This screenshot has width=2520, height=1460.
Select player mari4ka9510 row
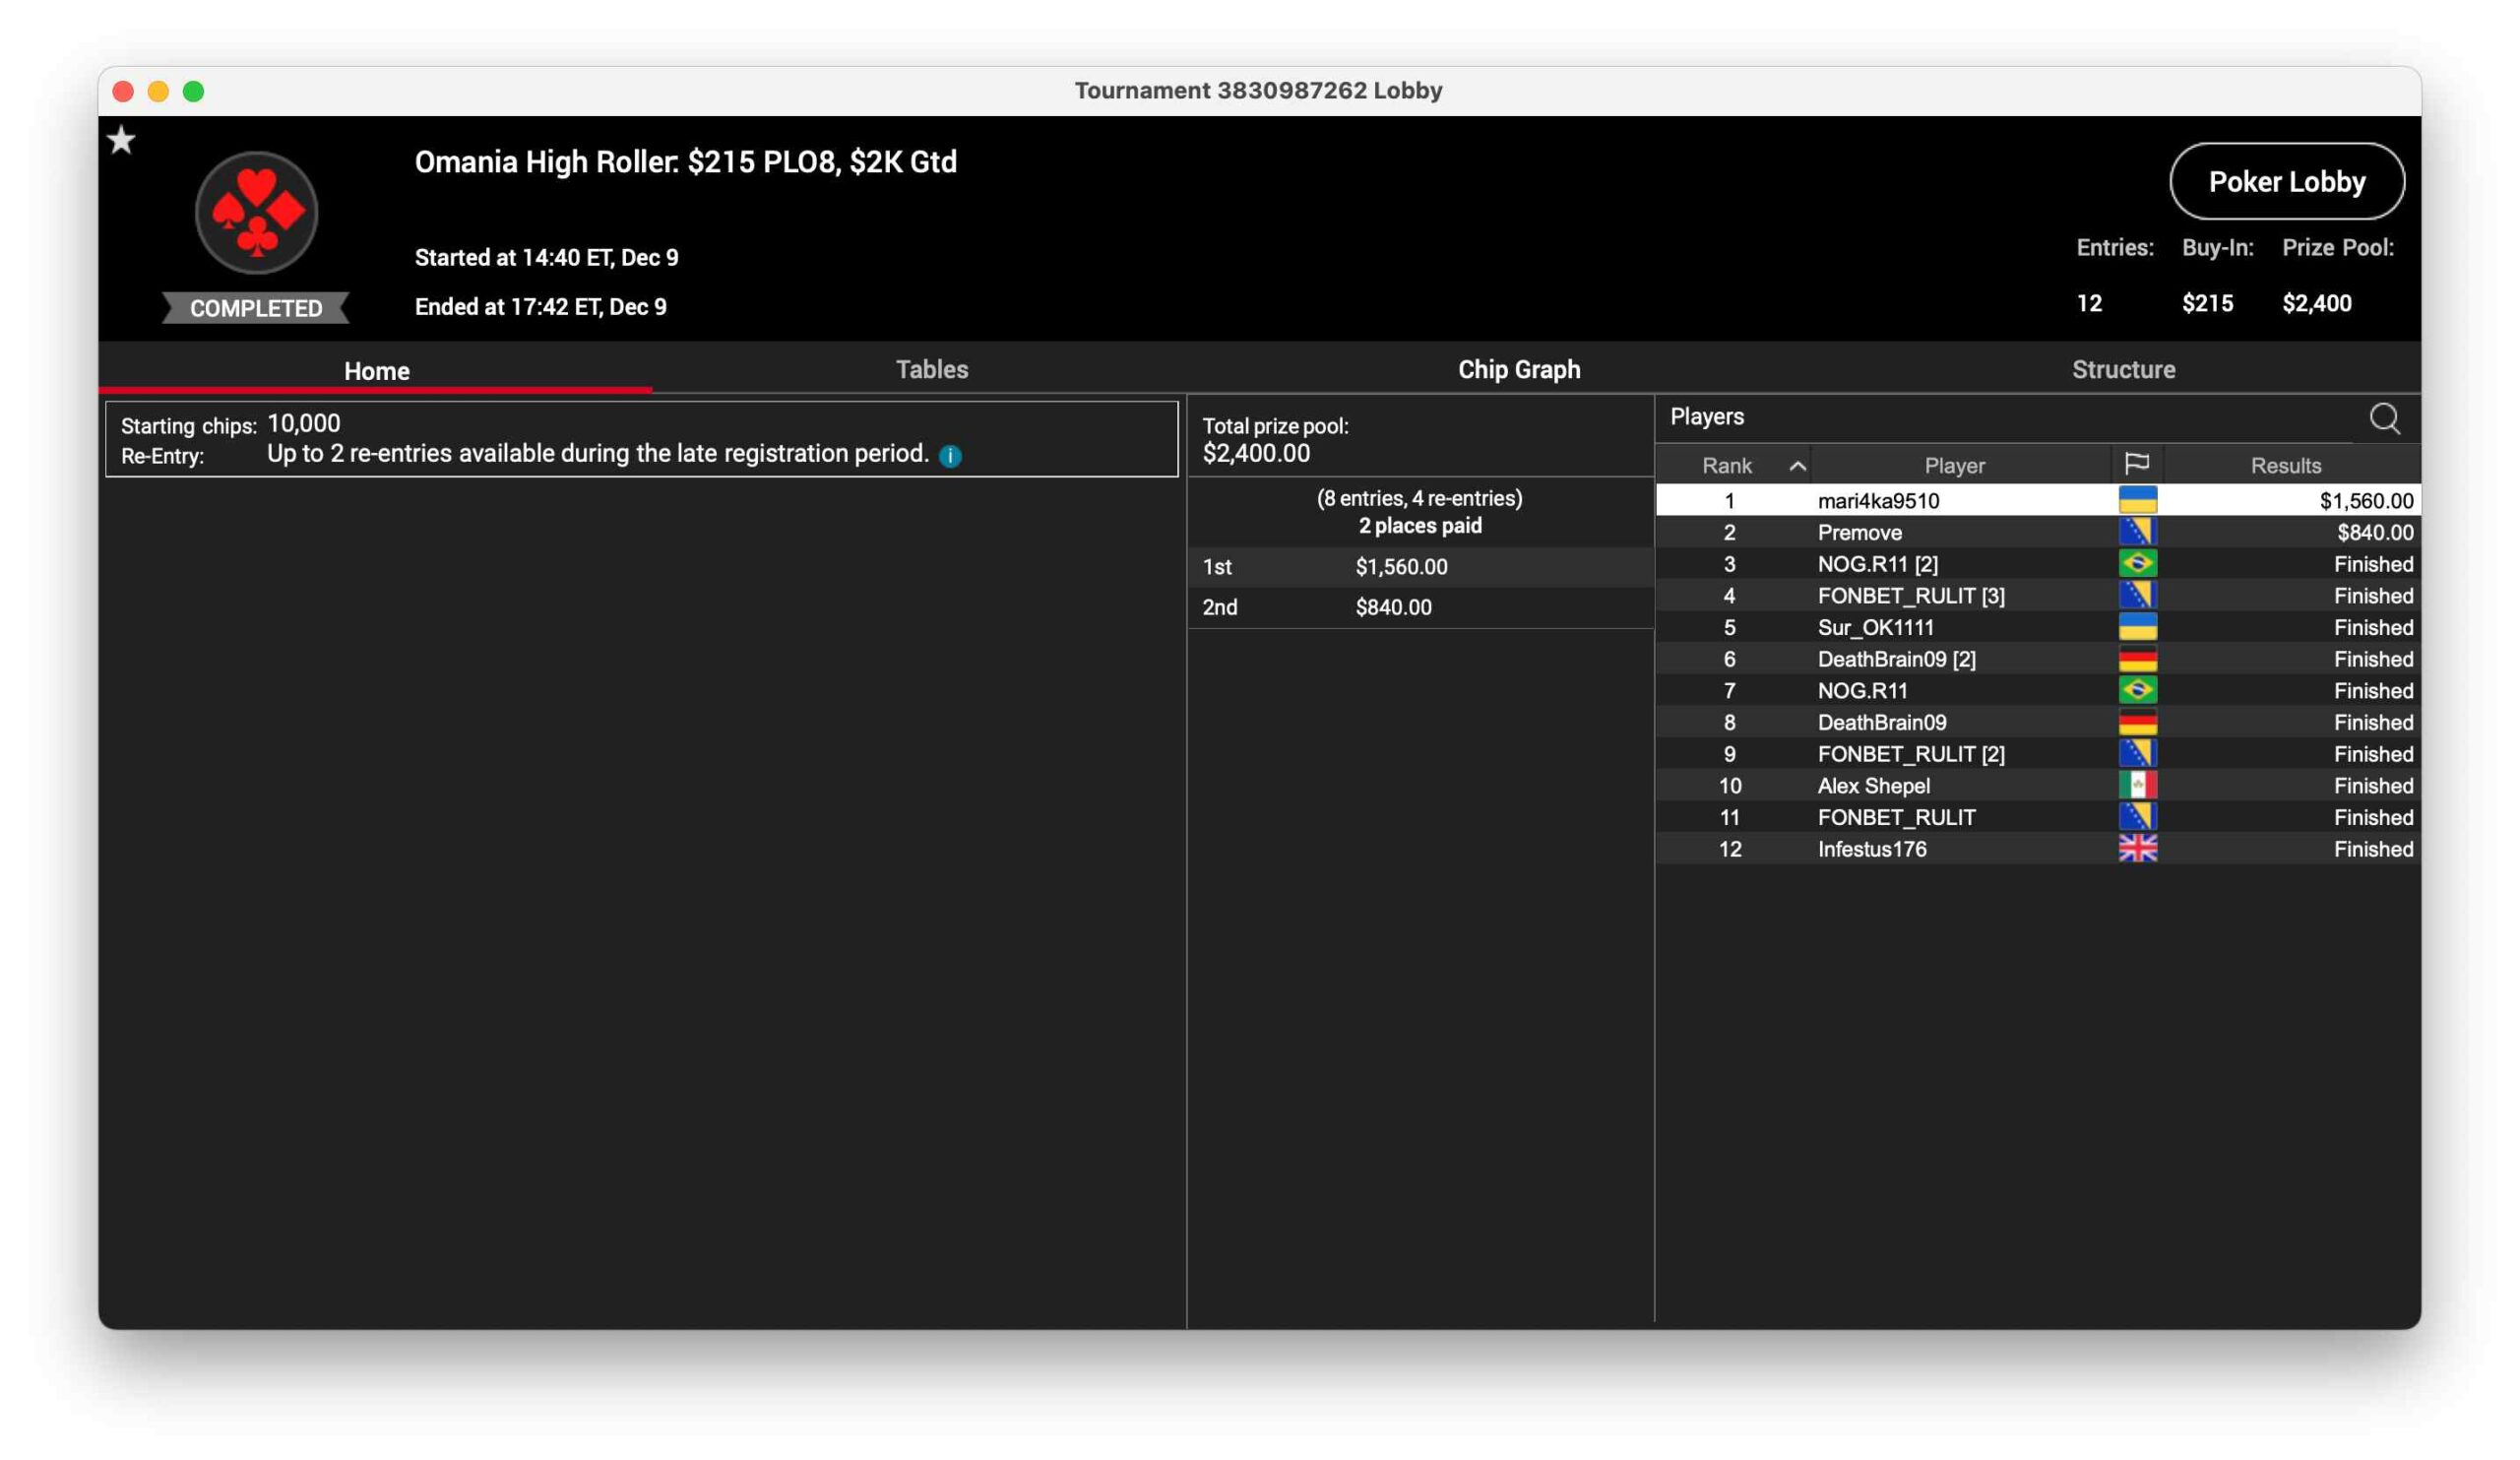1878,501
